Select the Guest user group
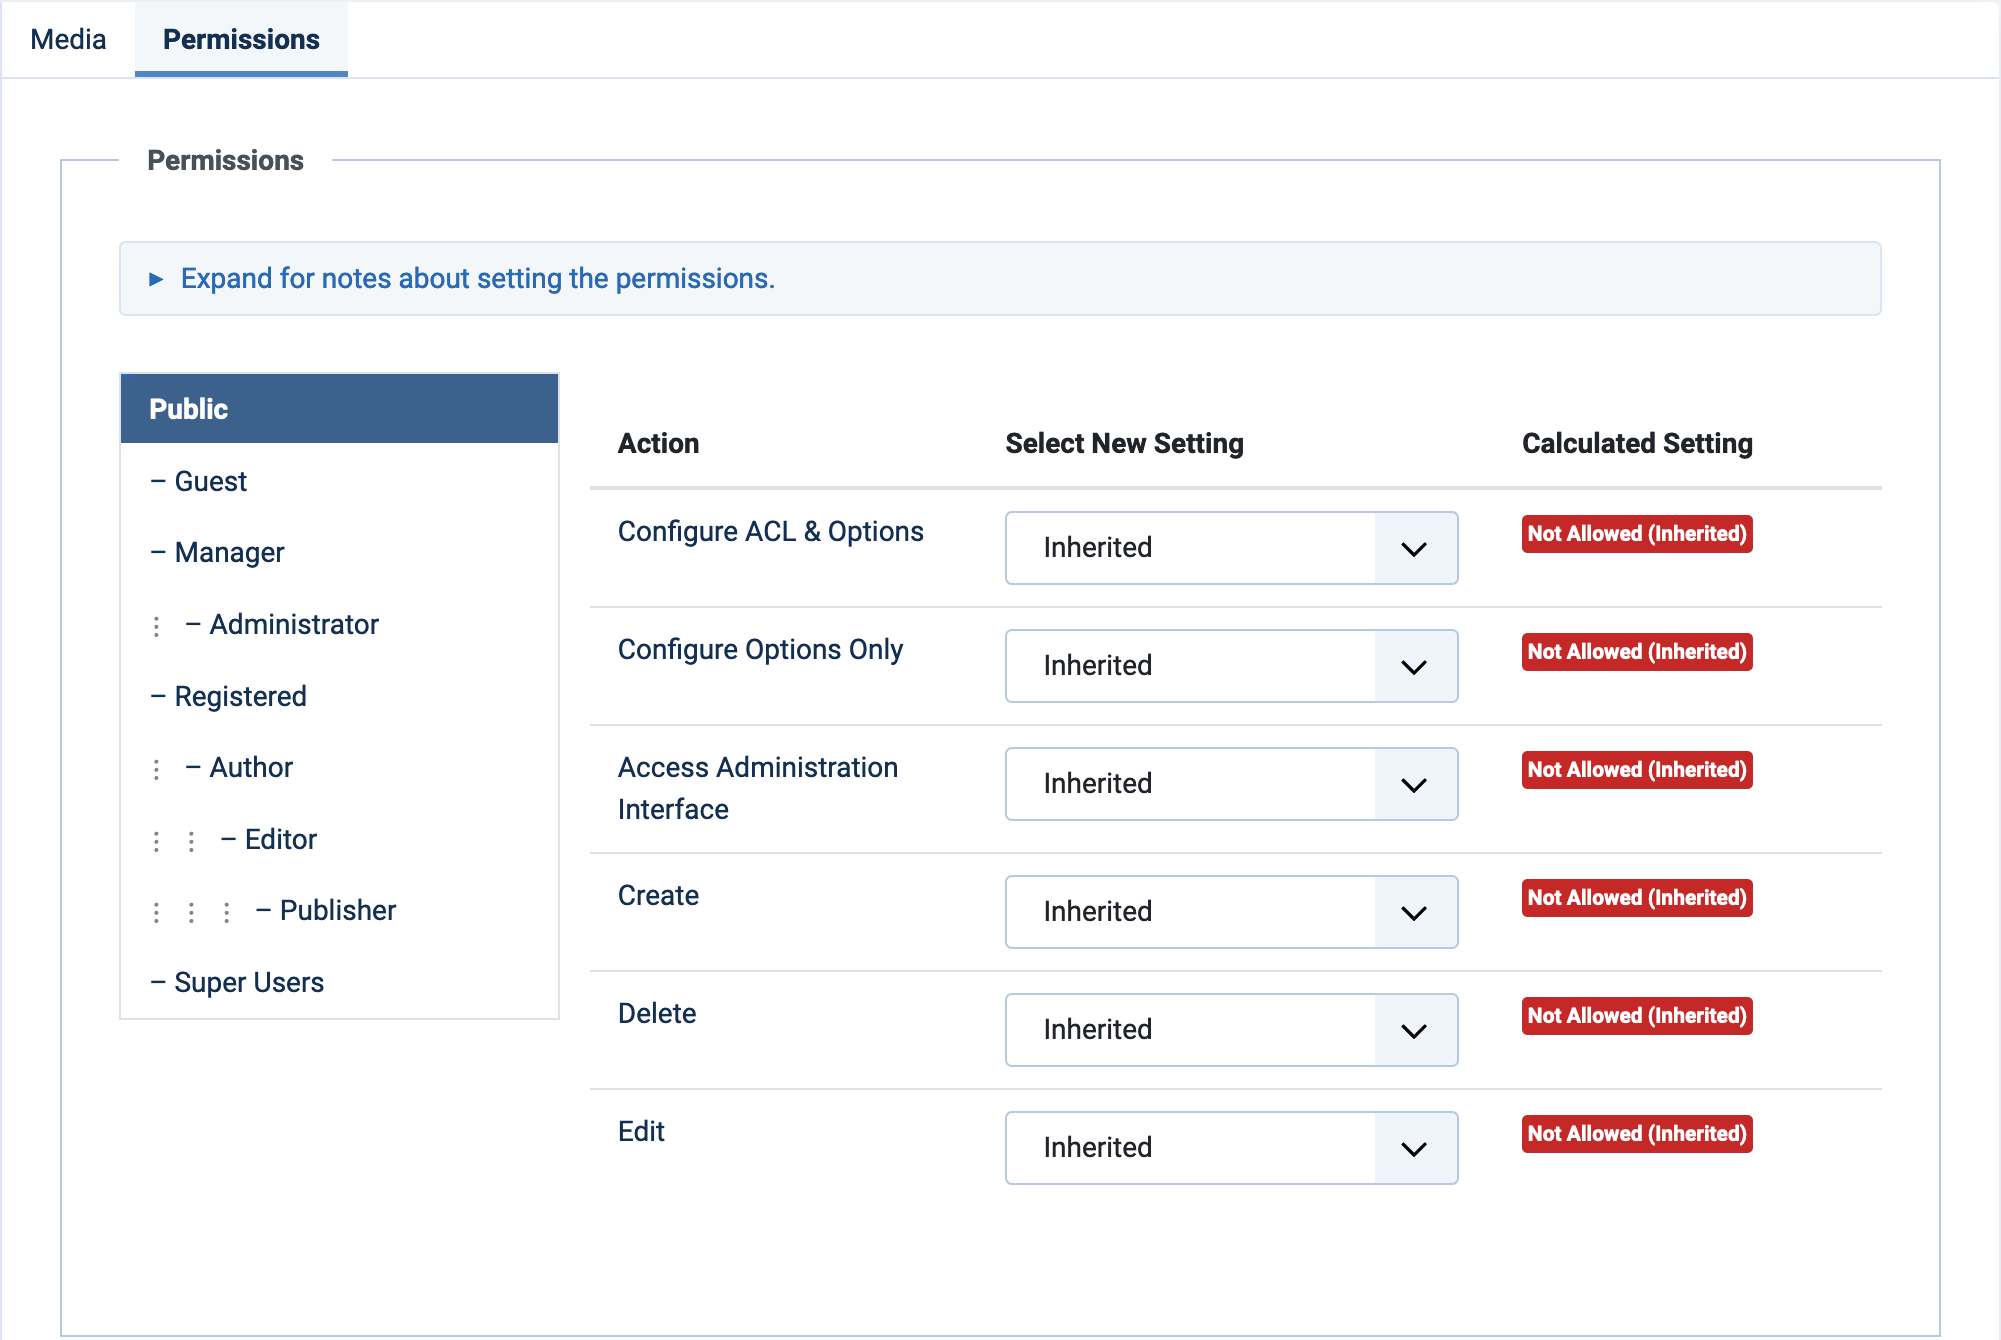 click(210, 481)
